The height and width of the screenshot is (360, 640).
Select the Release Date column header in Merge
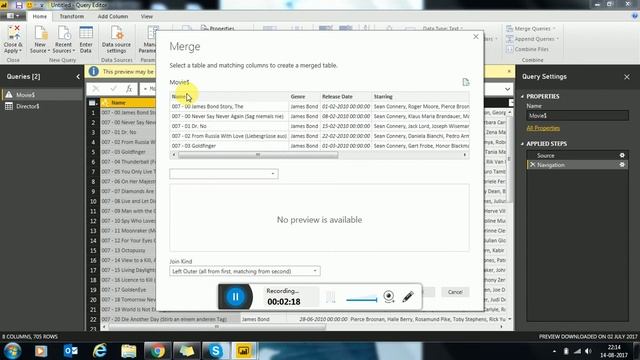pyautogui.click(x=345, y=97)
